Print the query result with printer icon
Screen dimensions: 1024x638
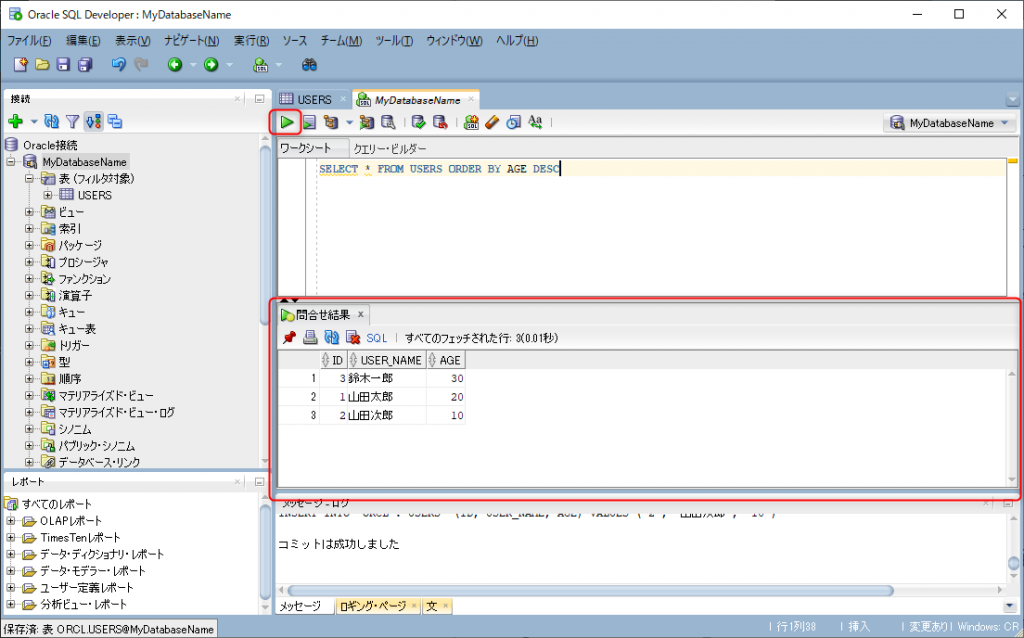coord(310,338)
